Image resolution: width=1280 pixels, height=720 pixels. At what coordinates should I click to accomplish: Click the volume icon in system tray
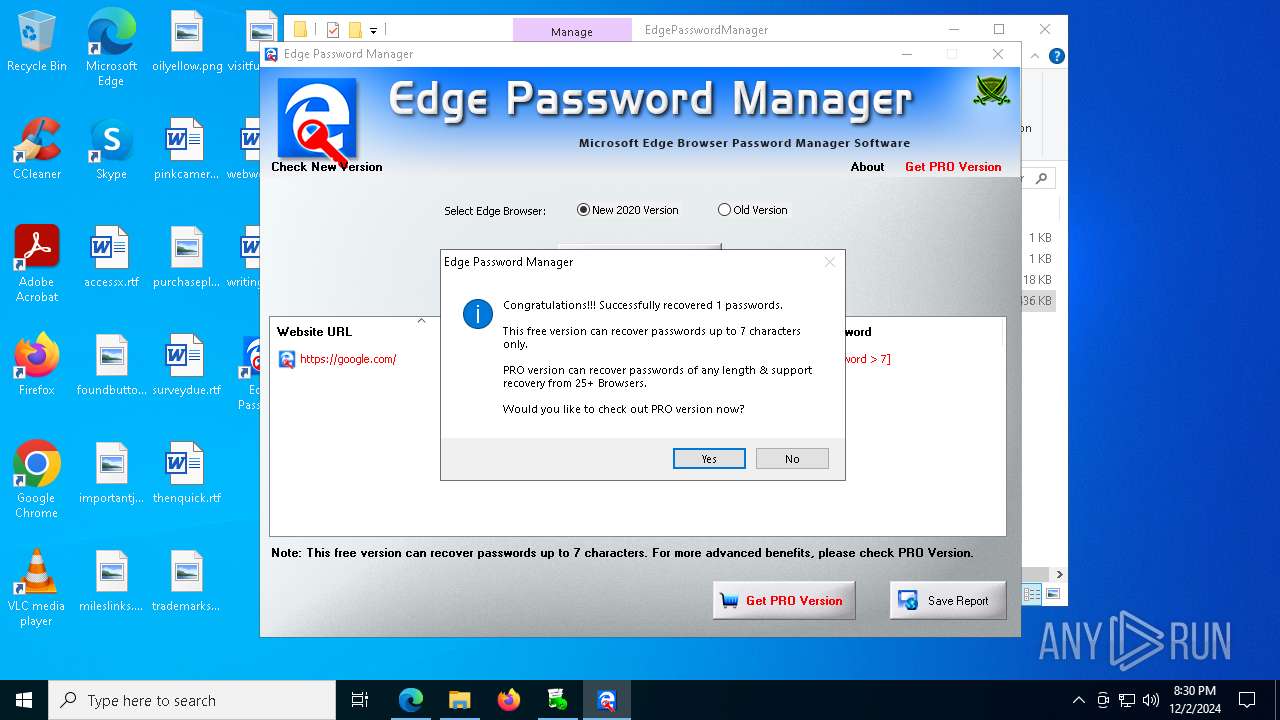coord(1151,700)
